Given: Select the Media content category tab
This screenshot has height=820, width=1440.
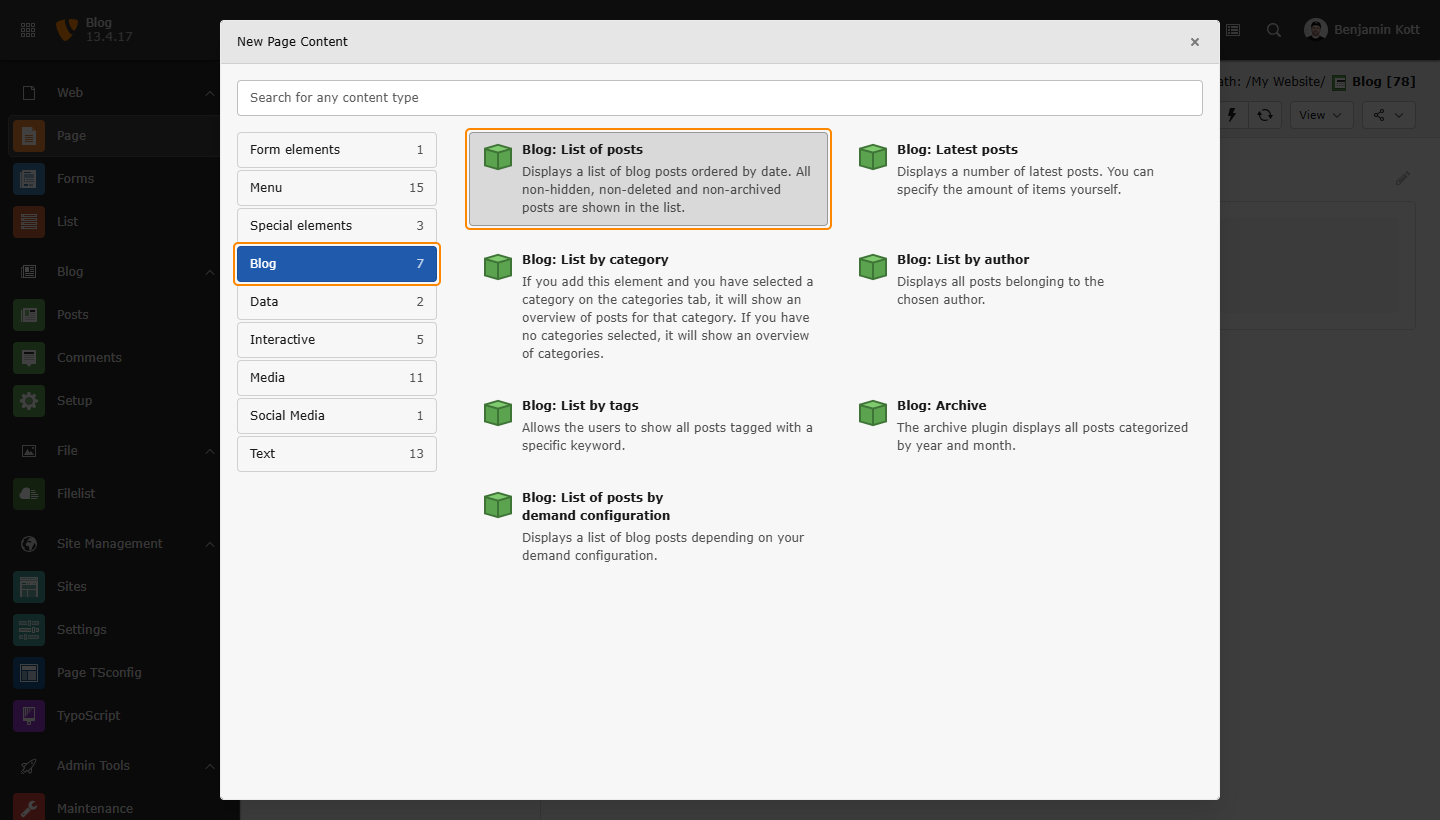Looking at the screenshot, I should point(336,378).
